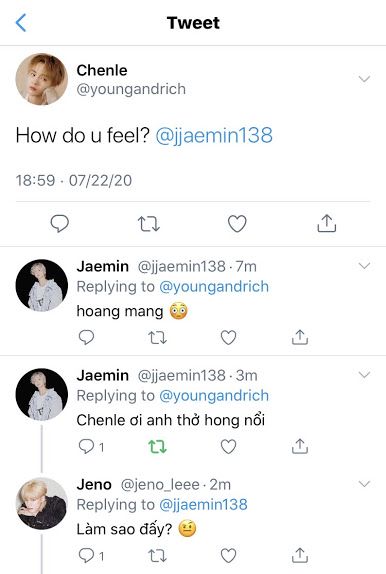Screen dimensions: 386x574
Task: Open Jeno's profile avatar
Action: point(41,503)
